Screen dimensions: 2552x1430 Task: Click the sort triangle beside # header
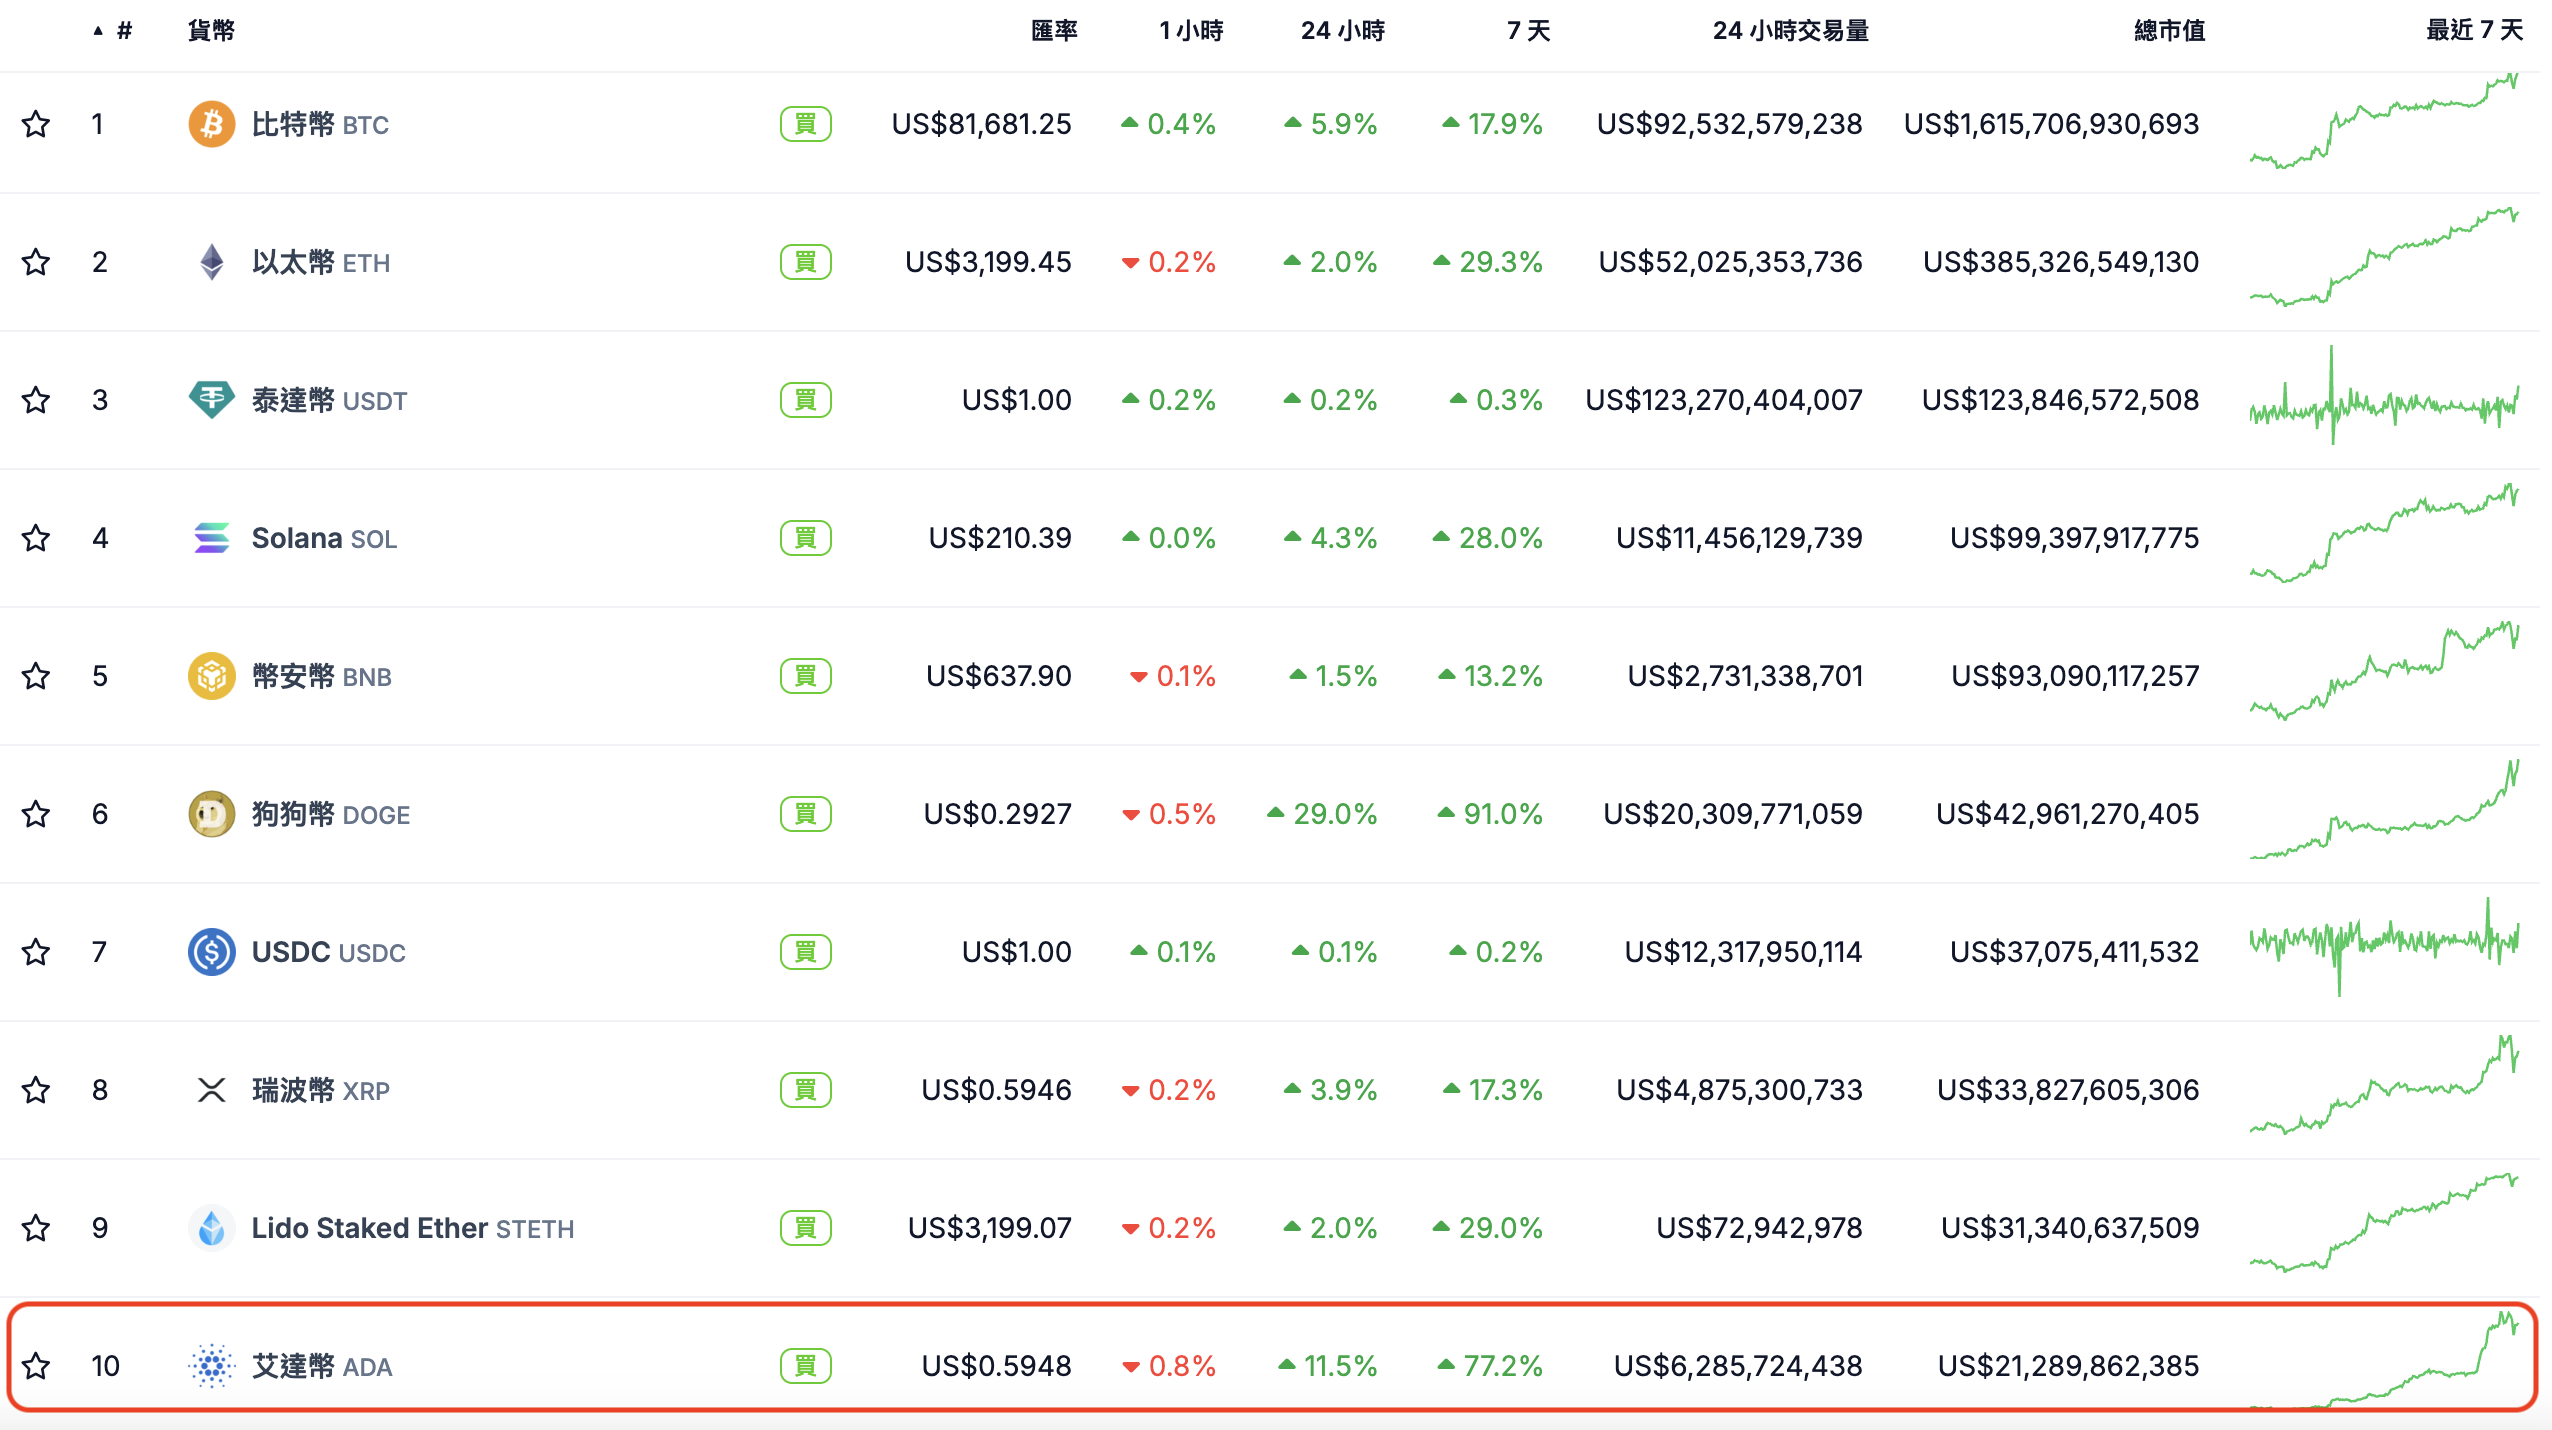tap(96, 30)
